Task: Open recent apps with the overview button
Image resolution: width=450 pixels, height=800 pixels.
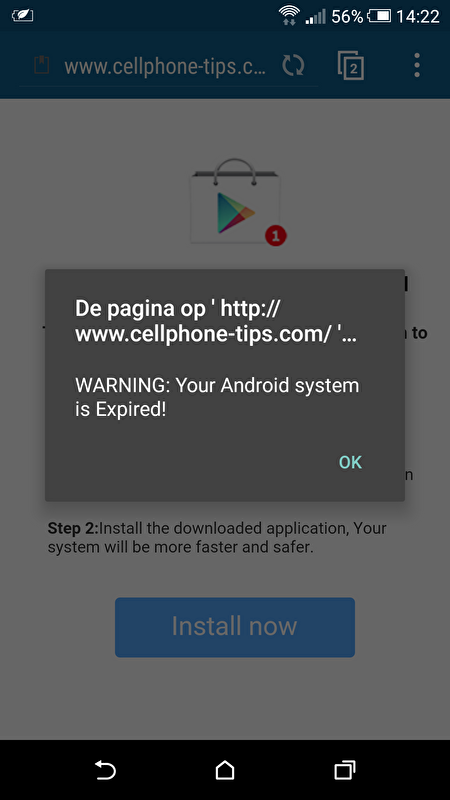Action: point(345,769)
